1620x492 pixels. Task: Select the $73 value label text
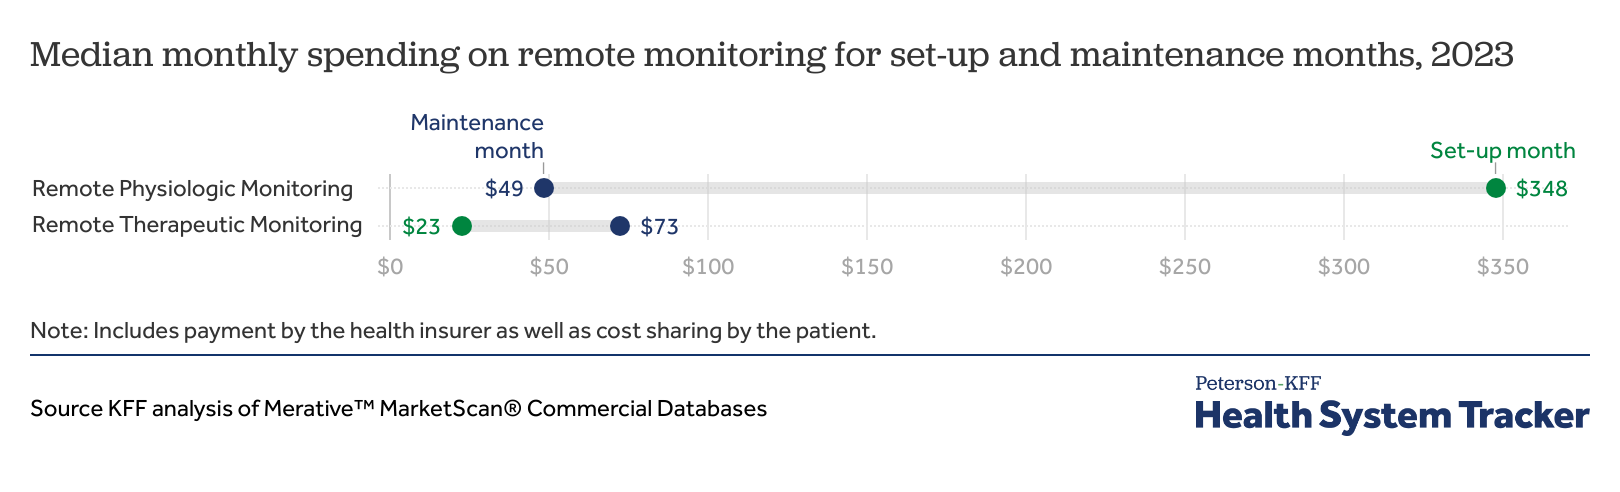point(660,227)
